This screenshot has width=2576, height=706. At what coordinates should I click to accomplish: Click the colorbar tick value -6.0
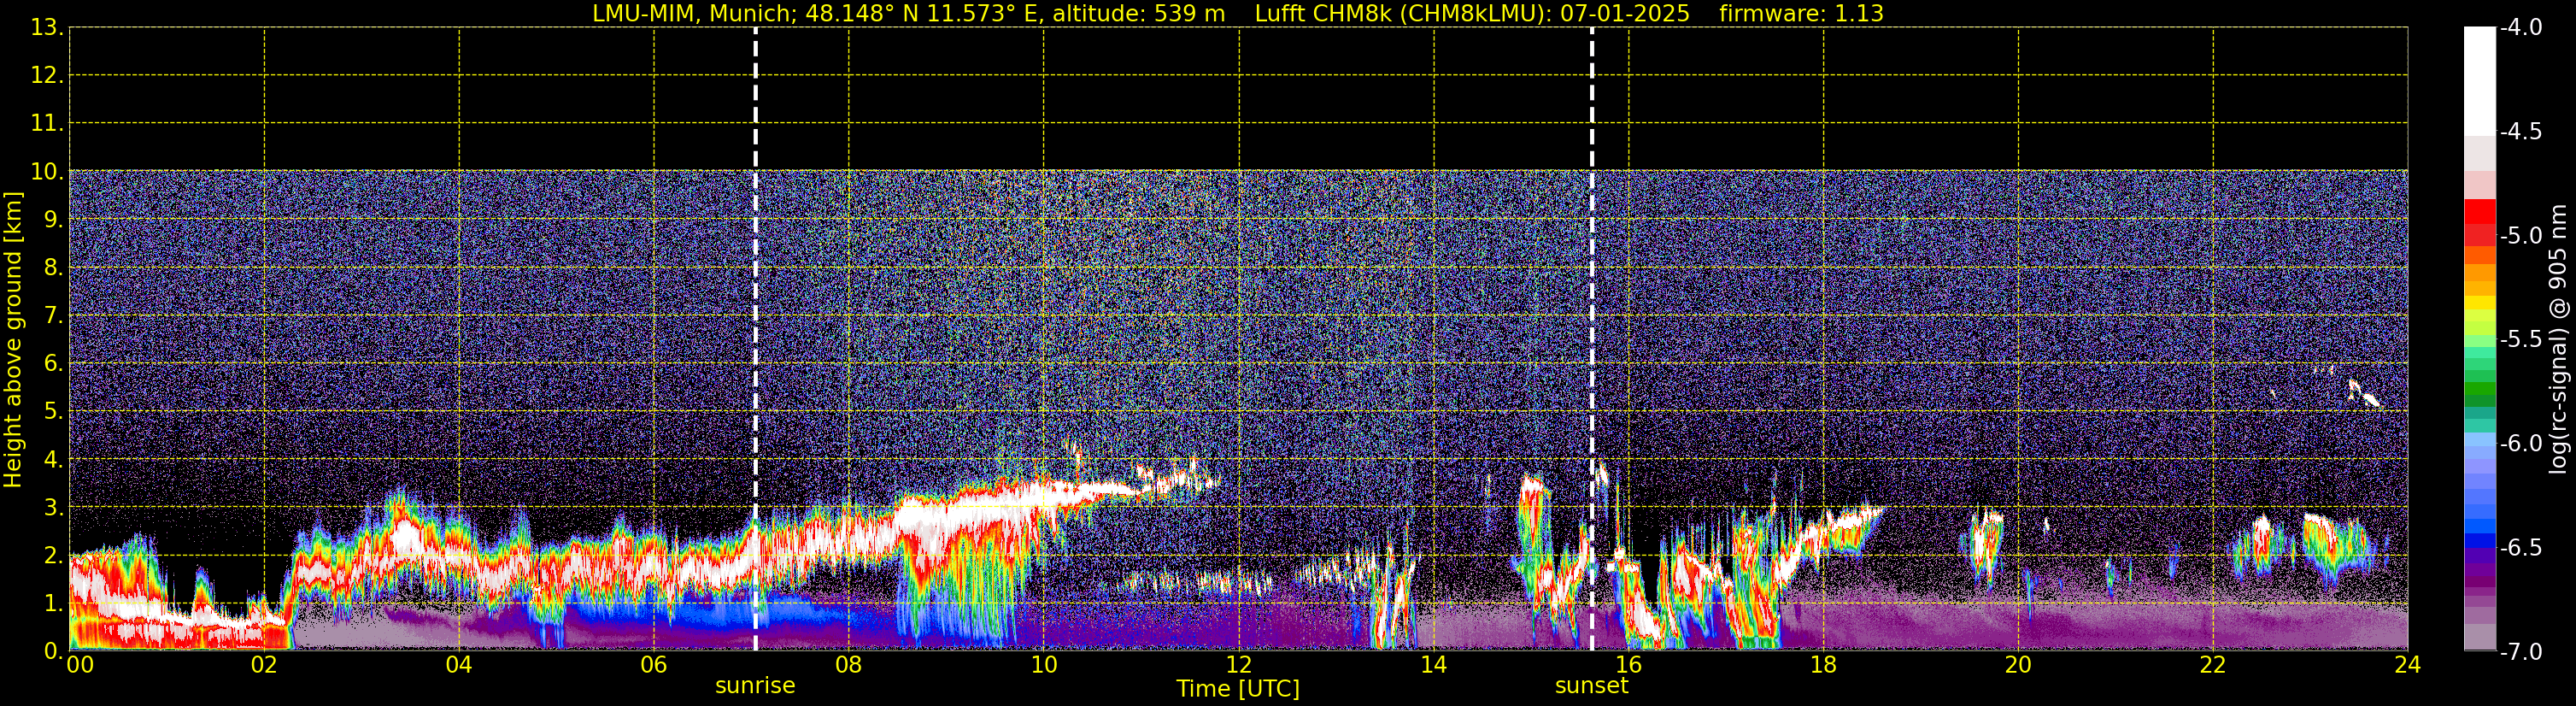click(2520, 444)
